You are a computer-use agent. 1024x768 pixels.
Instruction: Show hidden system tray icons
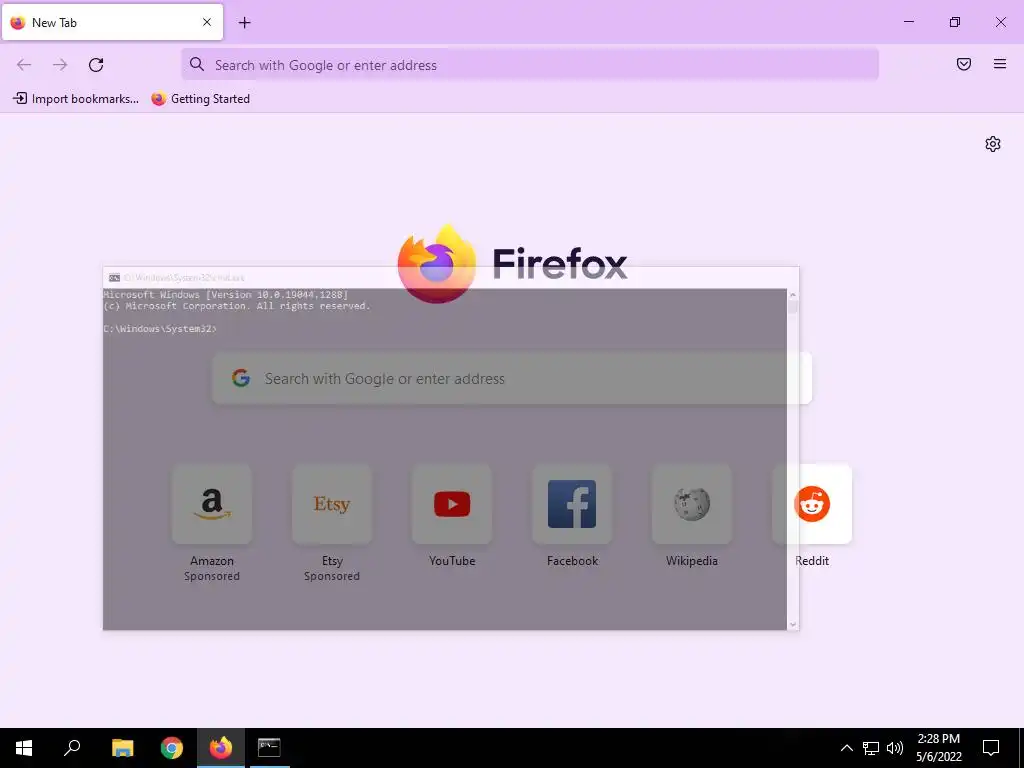point(846,748)
